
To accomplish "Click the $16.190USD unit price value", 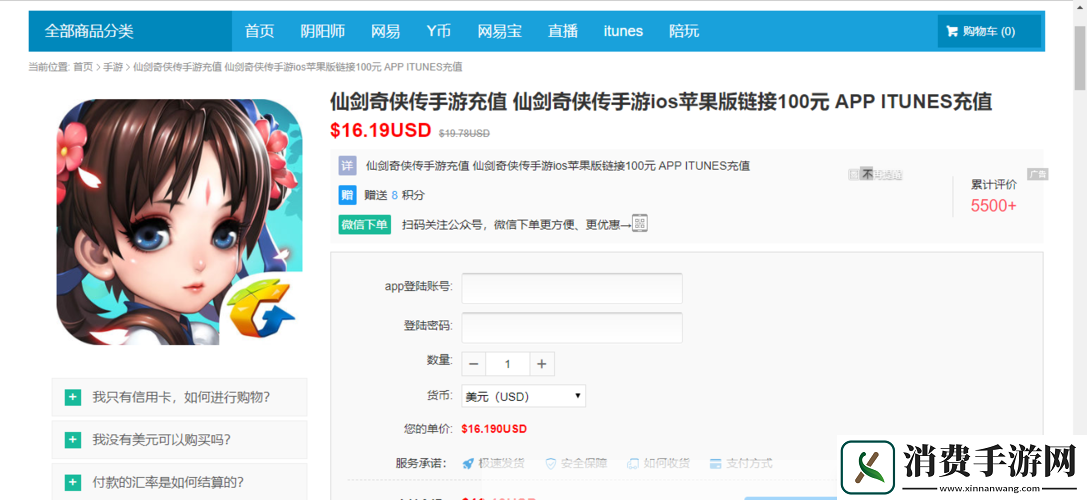I will coord(494,429).
